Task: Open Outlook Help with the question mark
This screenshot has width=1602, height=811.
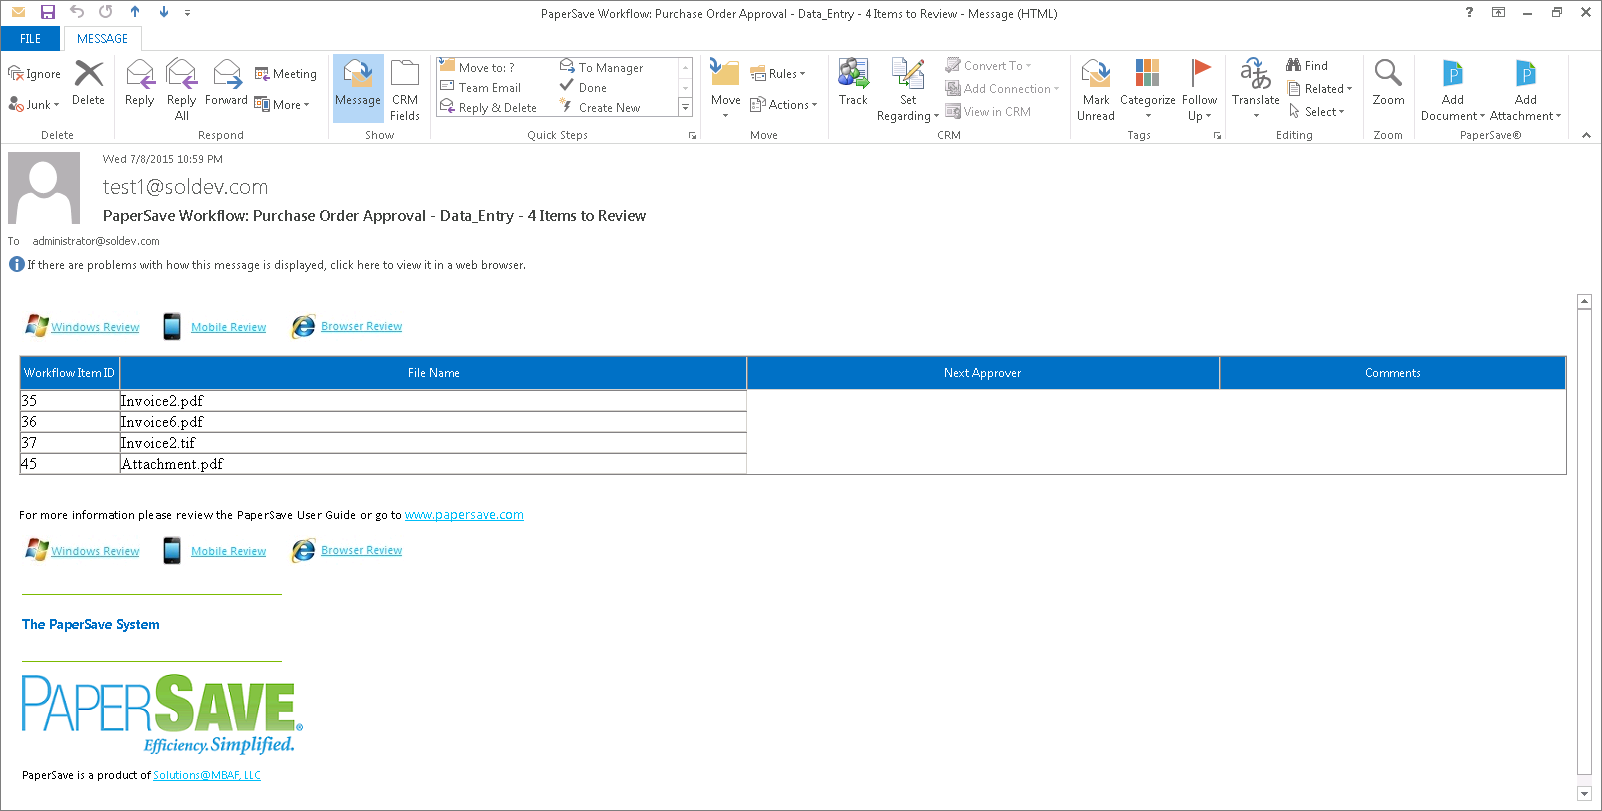Action: (x=1469, y=12)
